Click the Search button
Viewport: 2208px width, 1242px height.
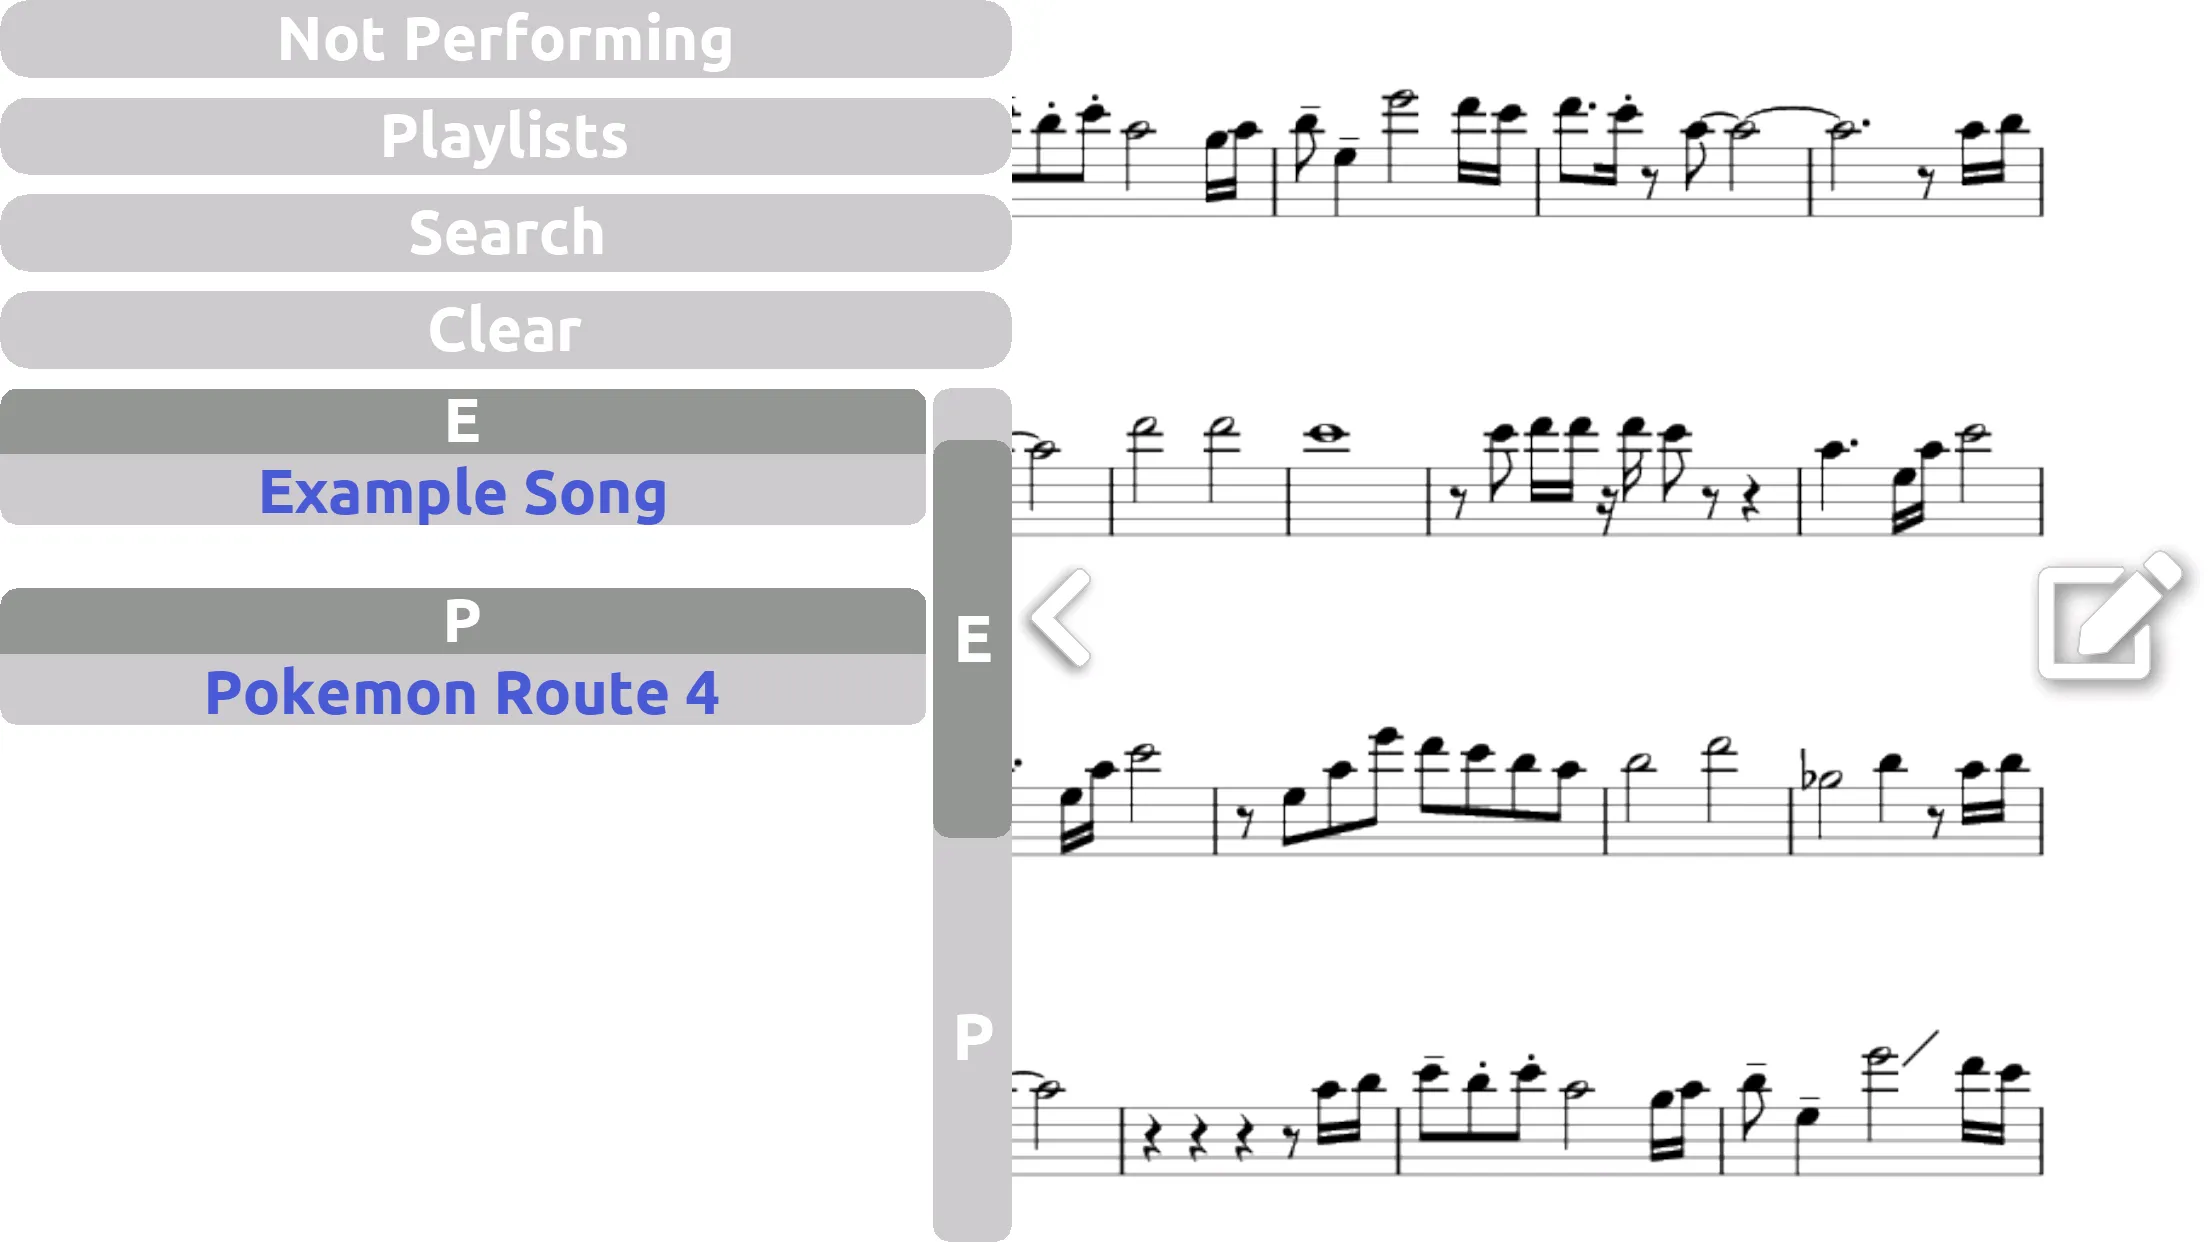pyautogui.click(x=507, y=232)
